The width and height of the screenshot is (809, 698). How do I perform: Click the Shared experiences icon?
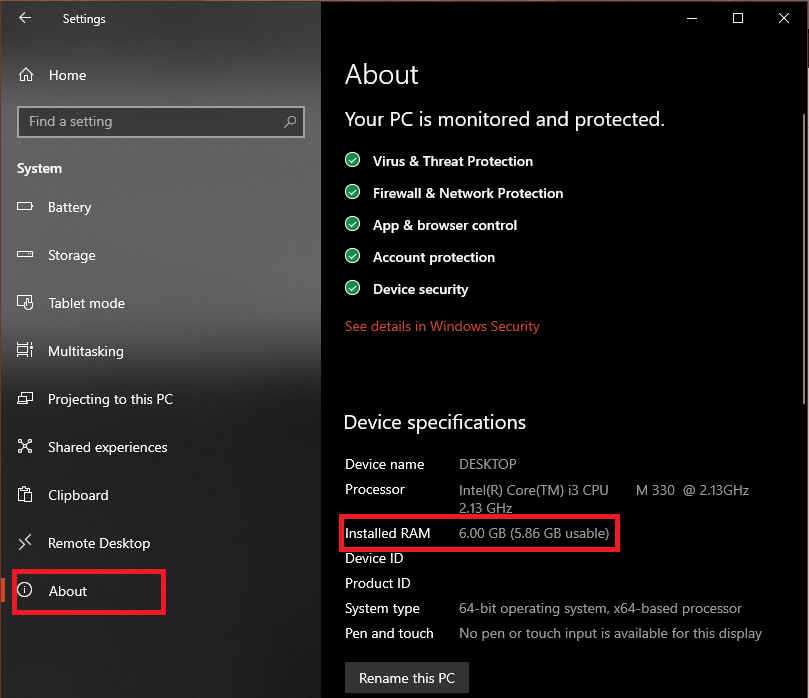(x=27, y=447)
